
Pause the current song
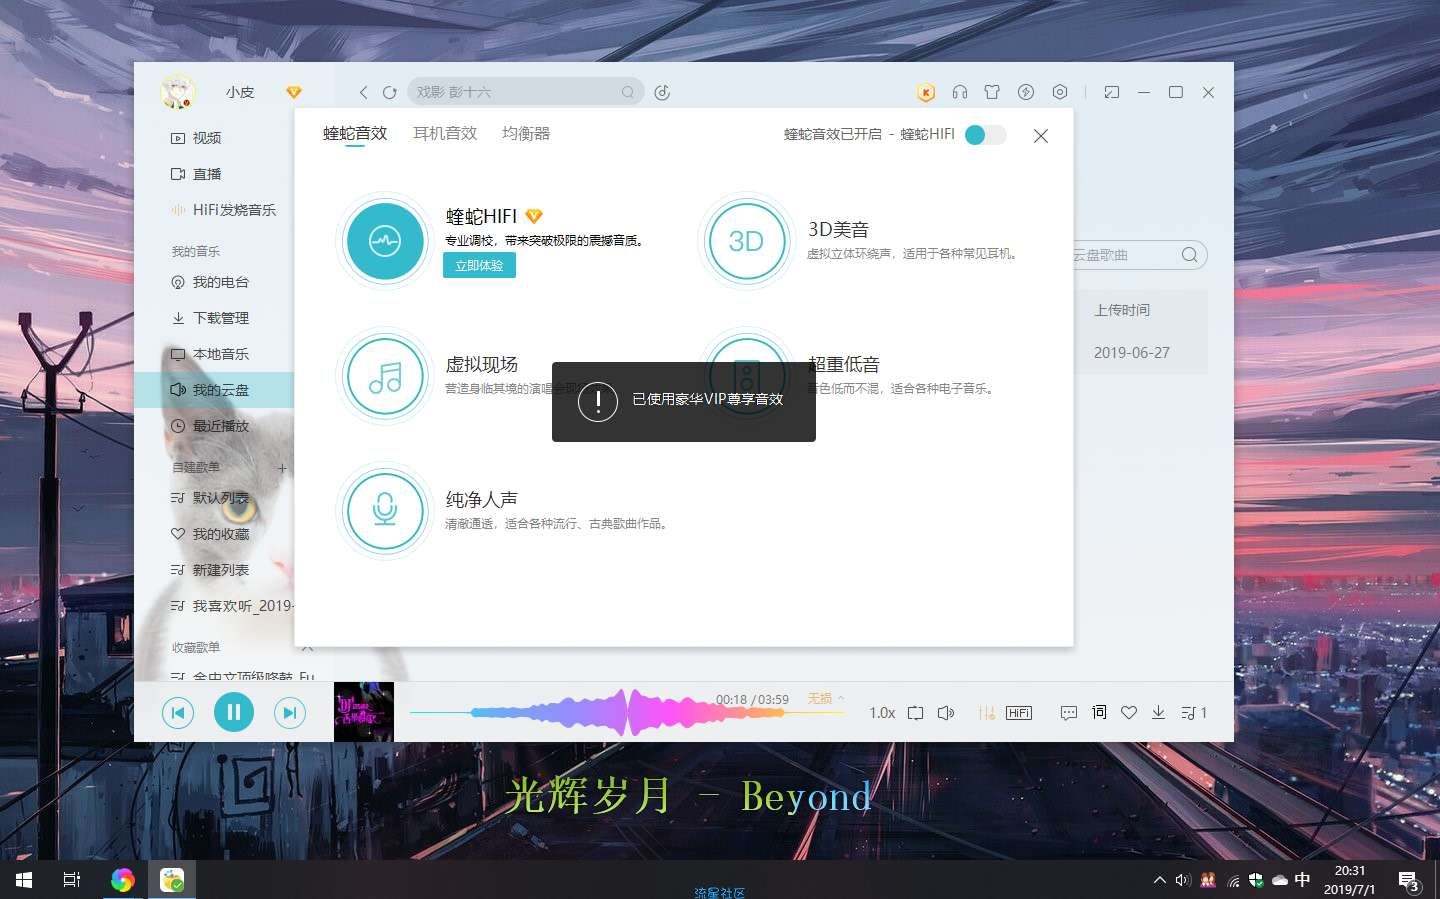coord(234,712)
